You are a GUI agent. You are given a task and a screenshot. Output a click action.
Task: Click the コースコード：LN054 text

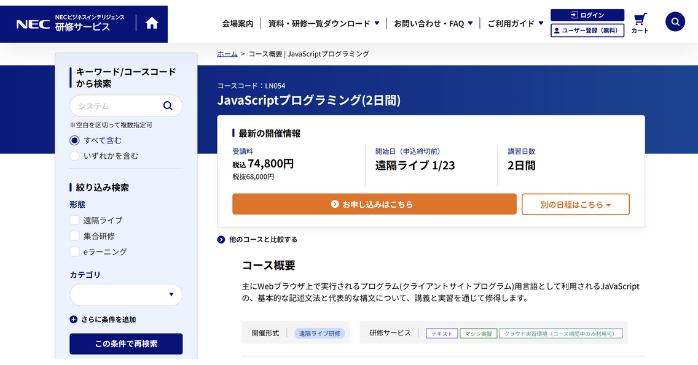pos(251,85)
